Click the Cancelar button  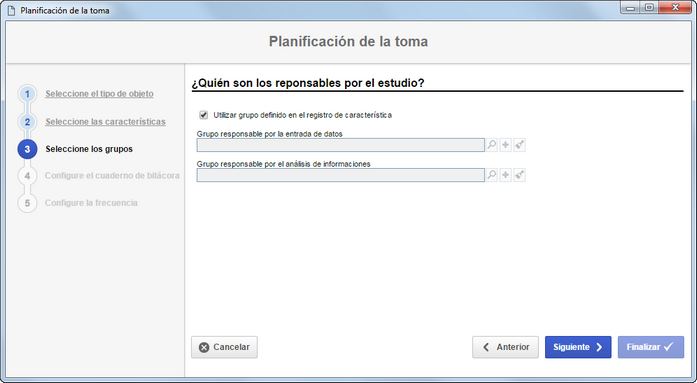click(x=224, y=347)
